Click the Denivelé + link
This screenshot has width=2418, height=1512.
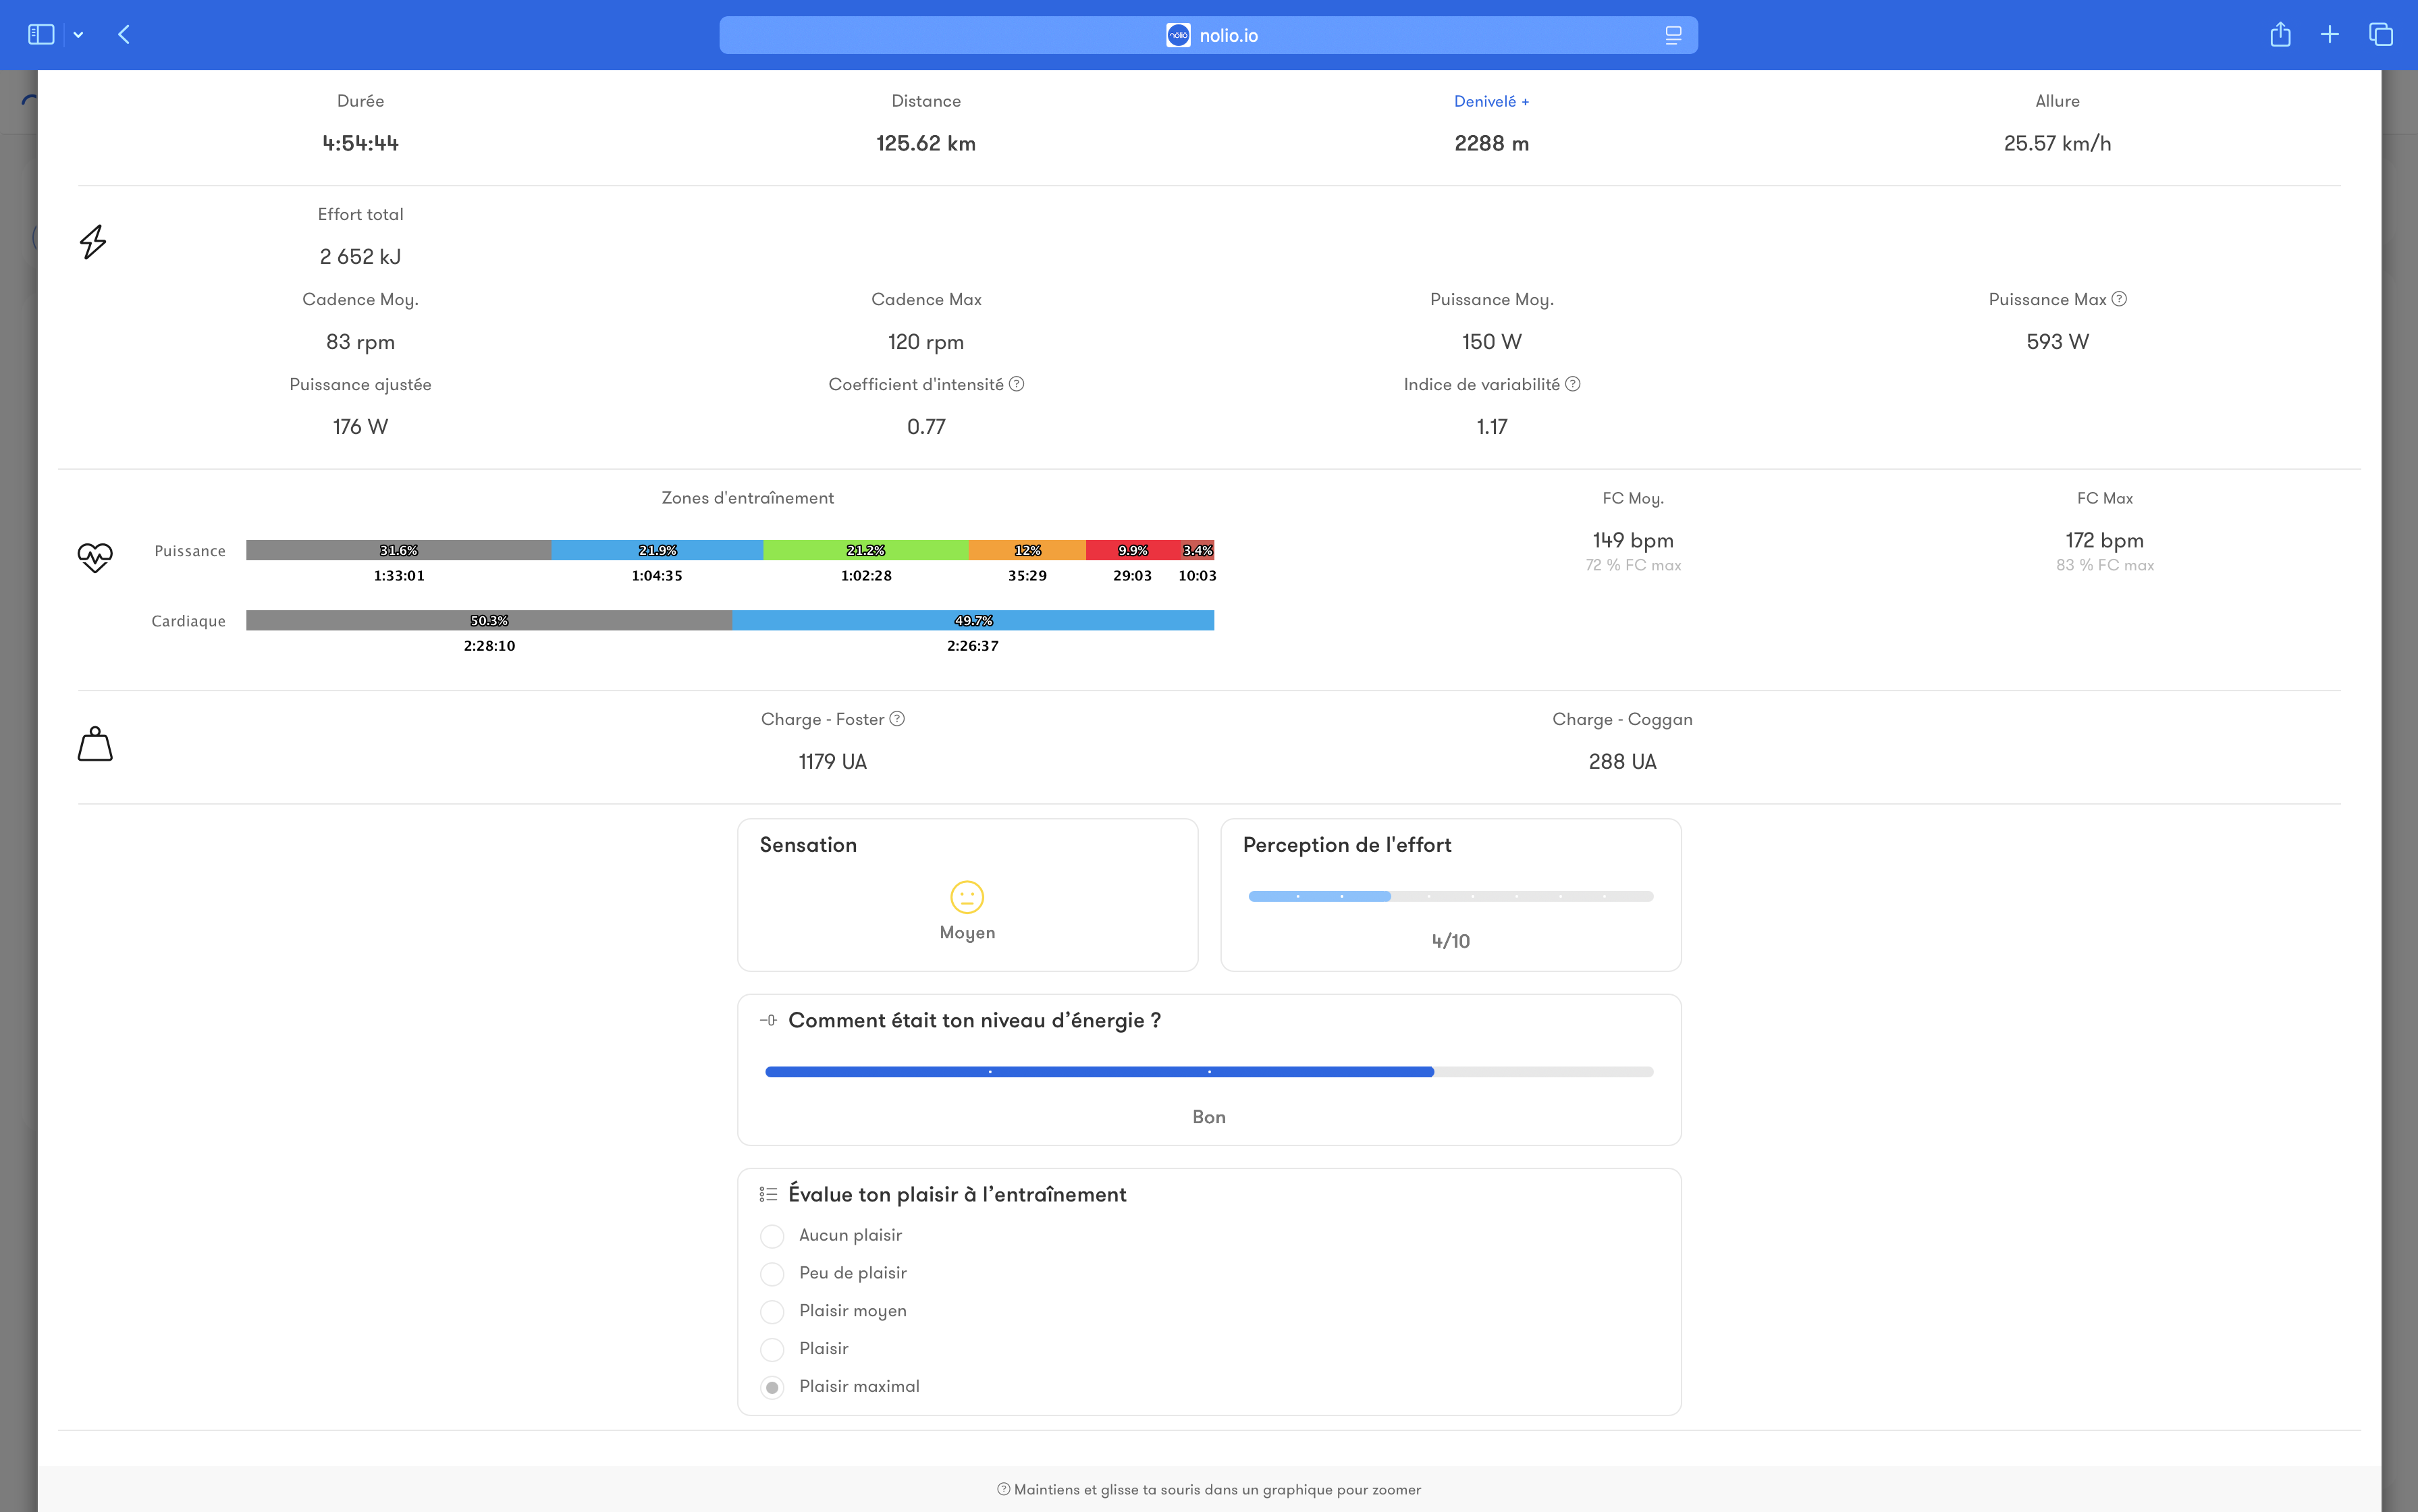coord(1491,101)
